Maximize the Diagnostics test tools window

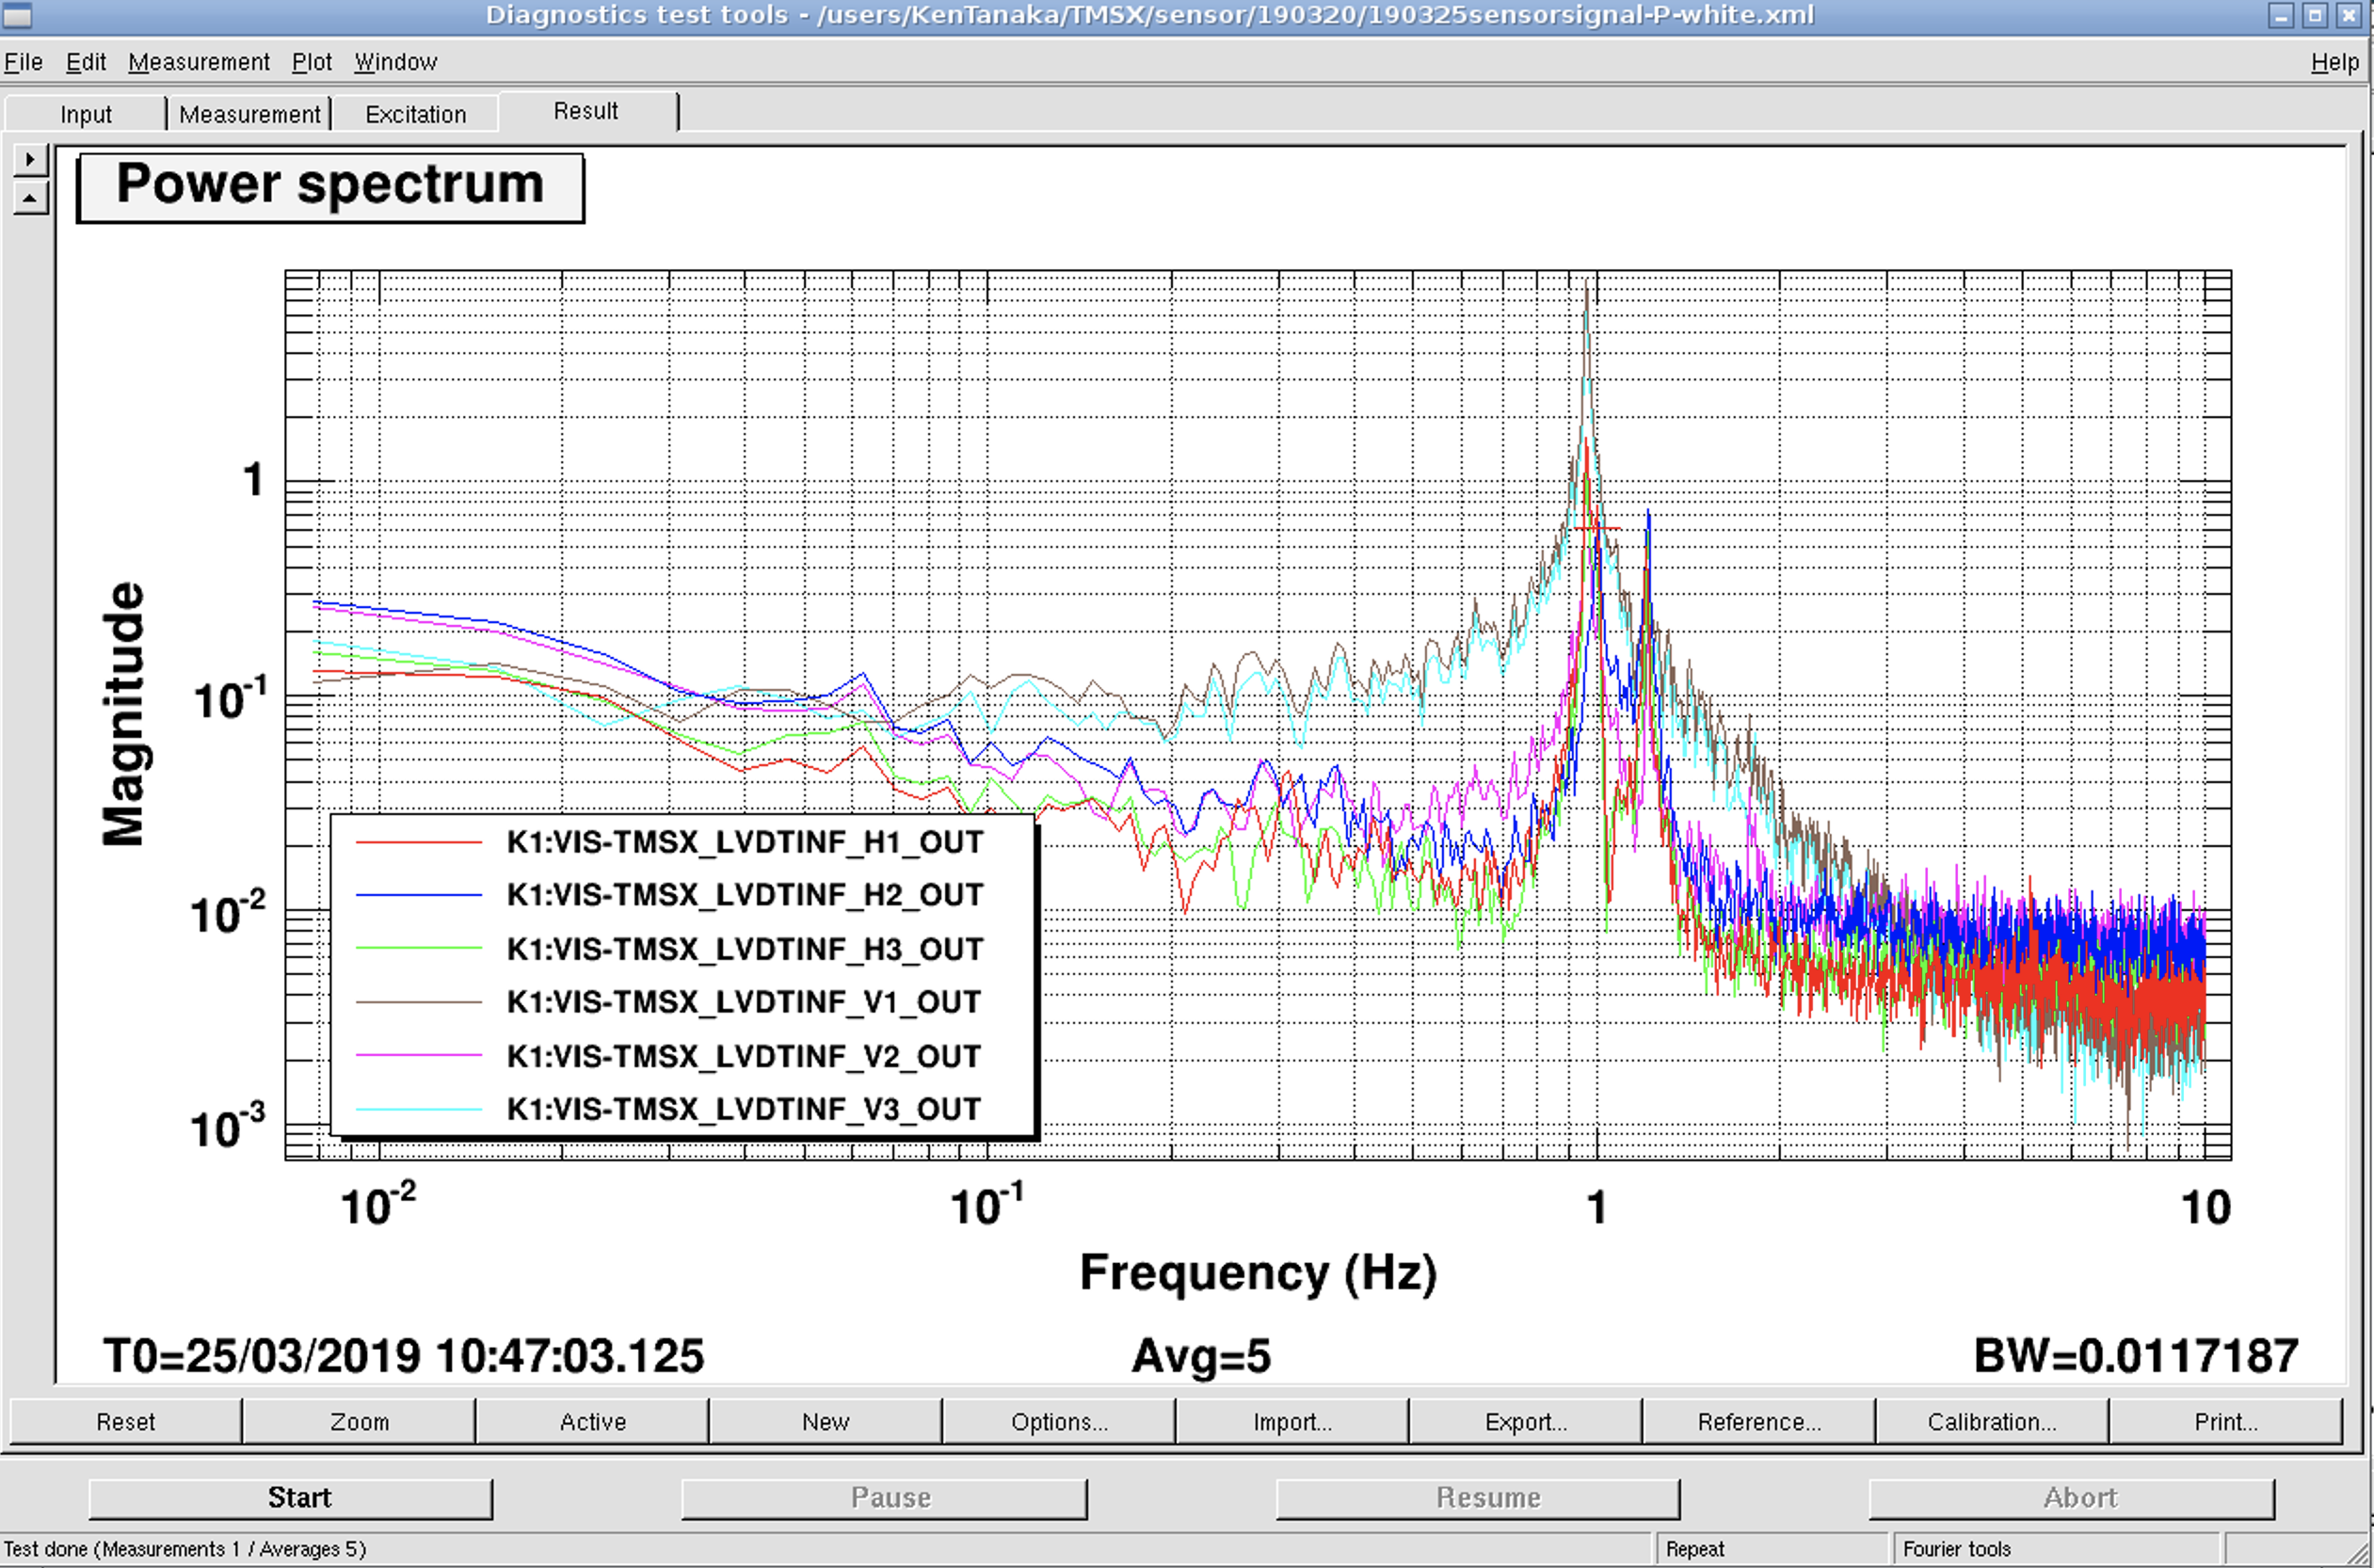click(x=2315, y=15)
